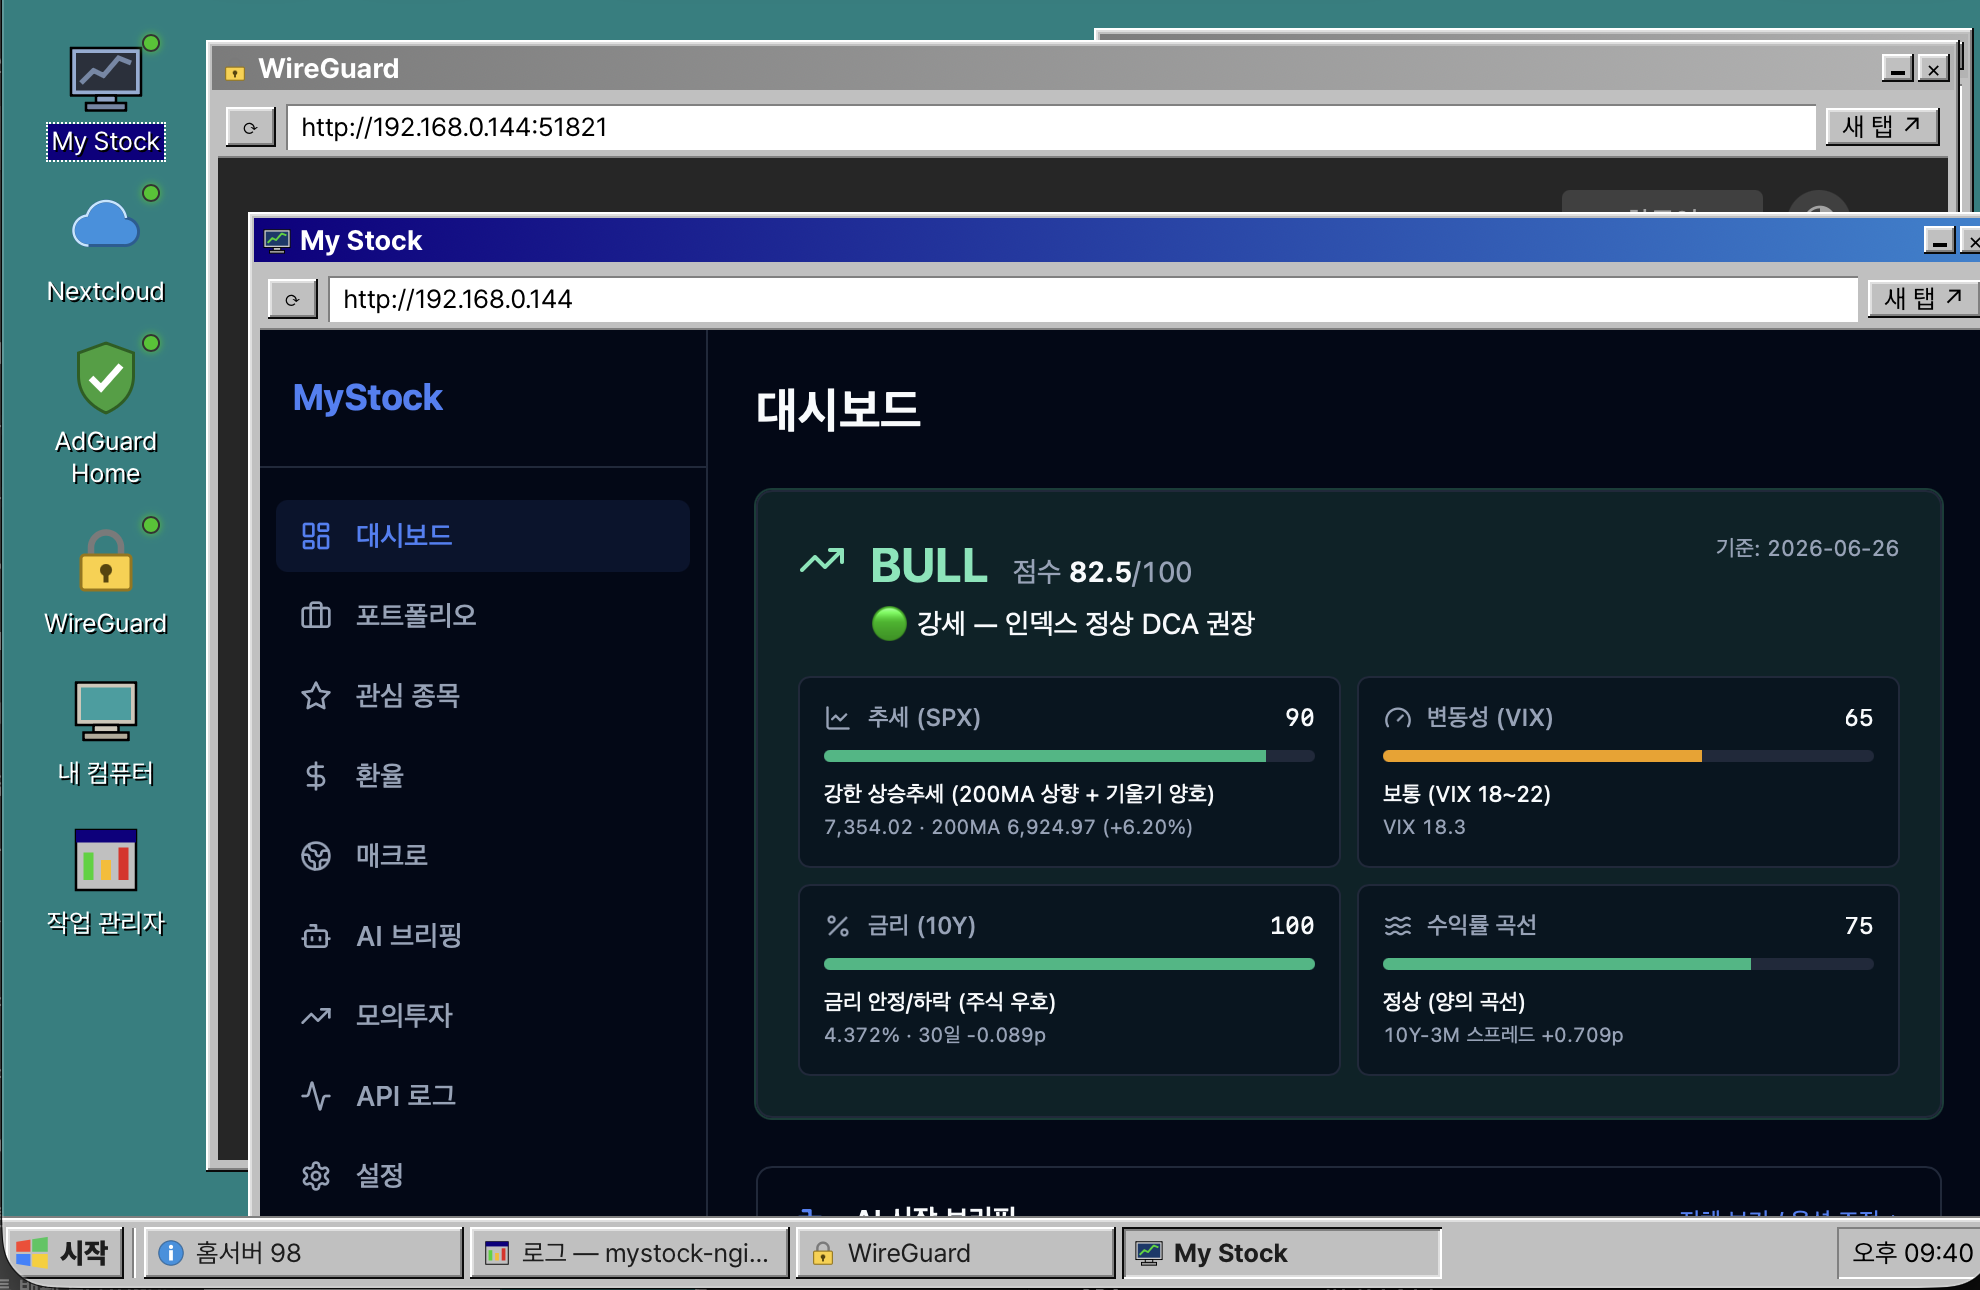Viewport: 1980px width, 1290px height.
Task: Click the chart icon in the 추세 (SPX) card
Action: (837, 718)
